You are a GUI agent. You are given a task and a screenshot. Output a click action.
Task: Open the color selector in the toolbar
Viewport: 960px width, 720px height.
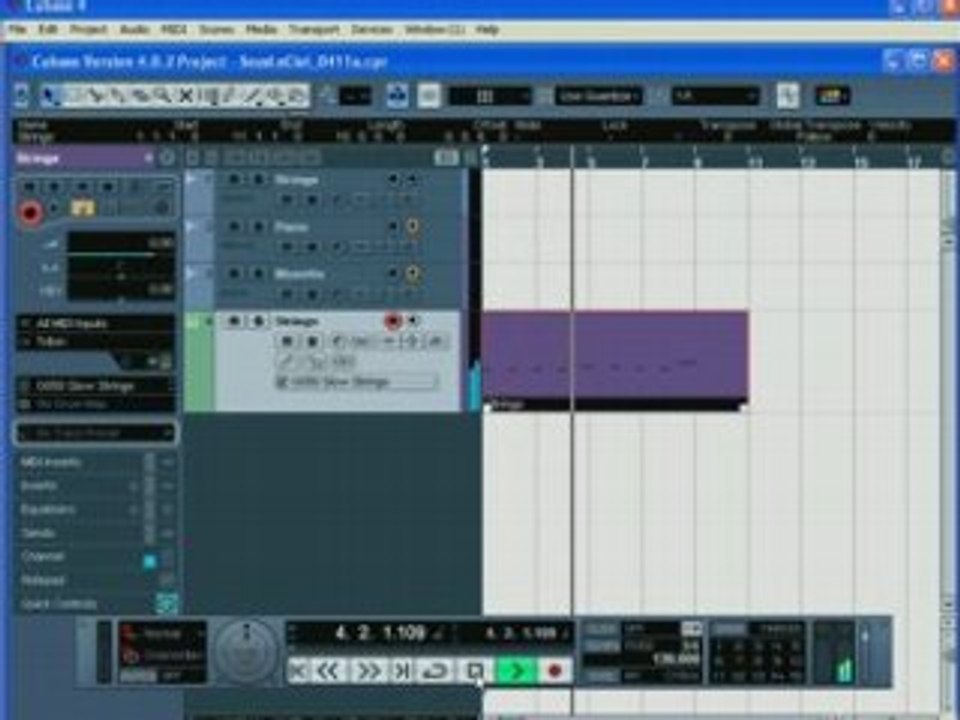pyautogui.click(x=832, y=96)
